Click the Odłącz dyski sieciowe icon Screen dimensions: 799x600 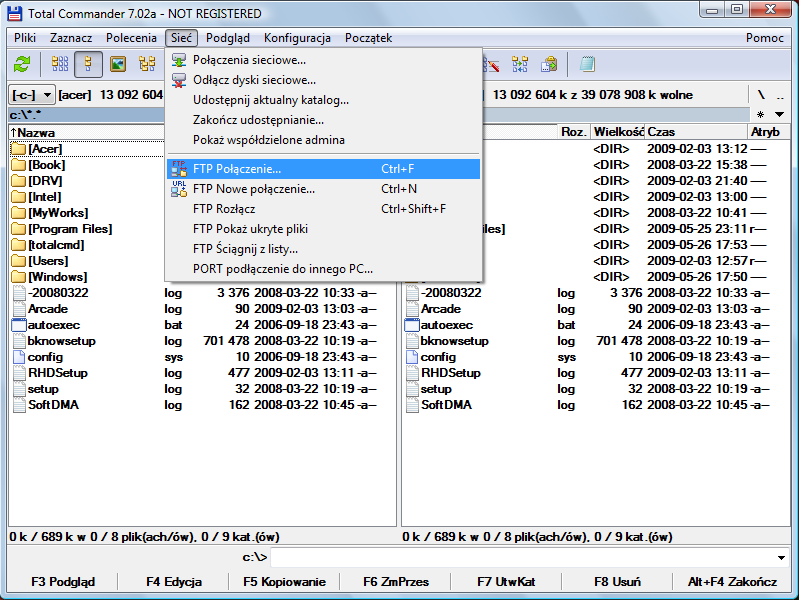(179, 80)
